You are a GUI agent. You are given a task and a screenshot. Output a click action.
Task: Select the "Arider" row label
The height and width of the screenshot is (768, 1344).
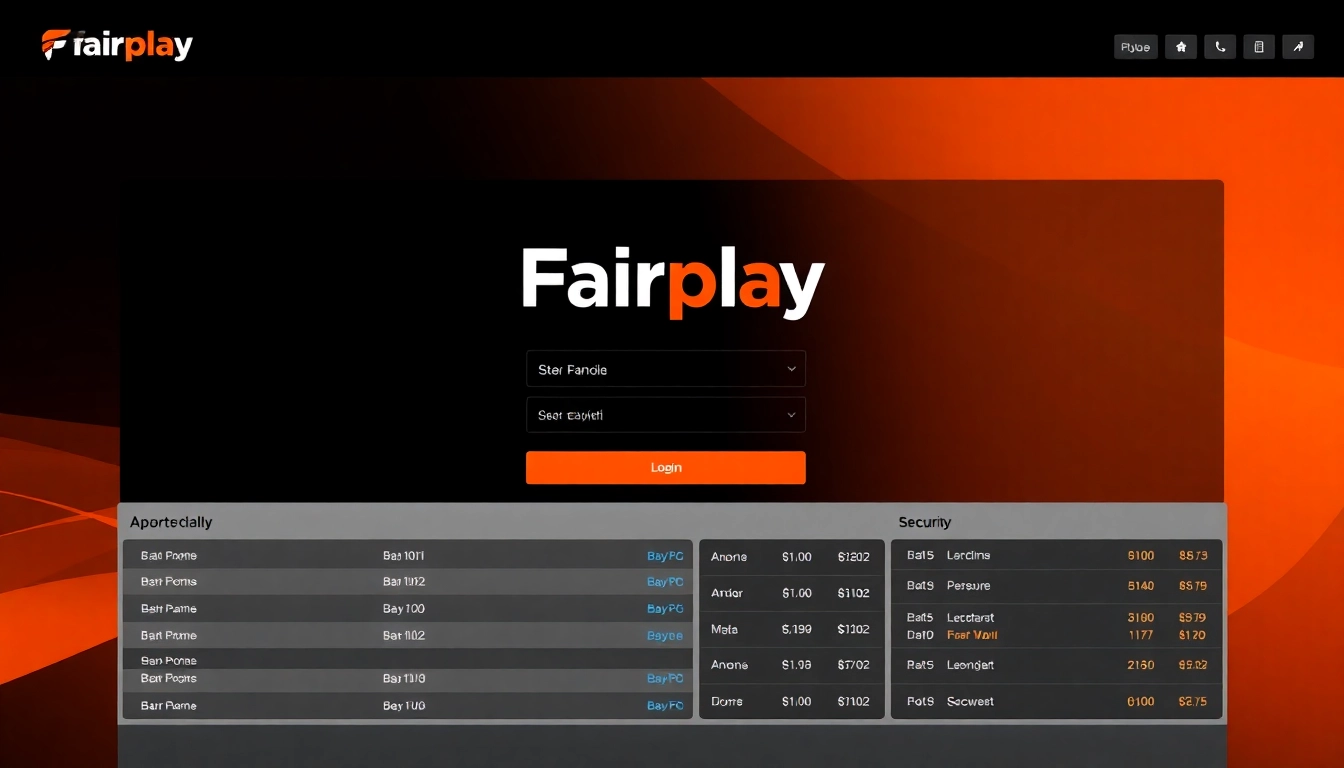[727, 593]
